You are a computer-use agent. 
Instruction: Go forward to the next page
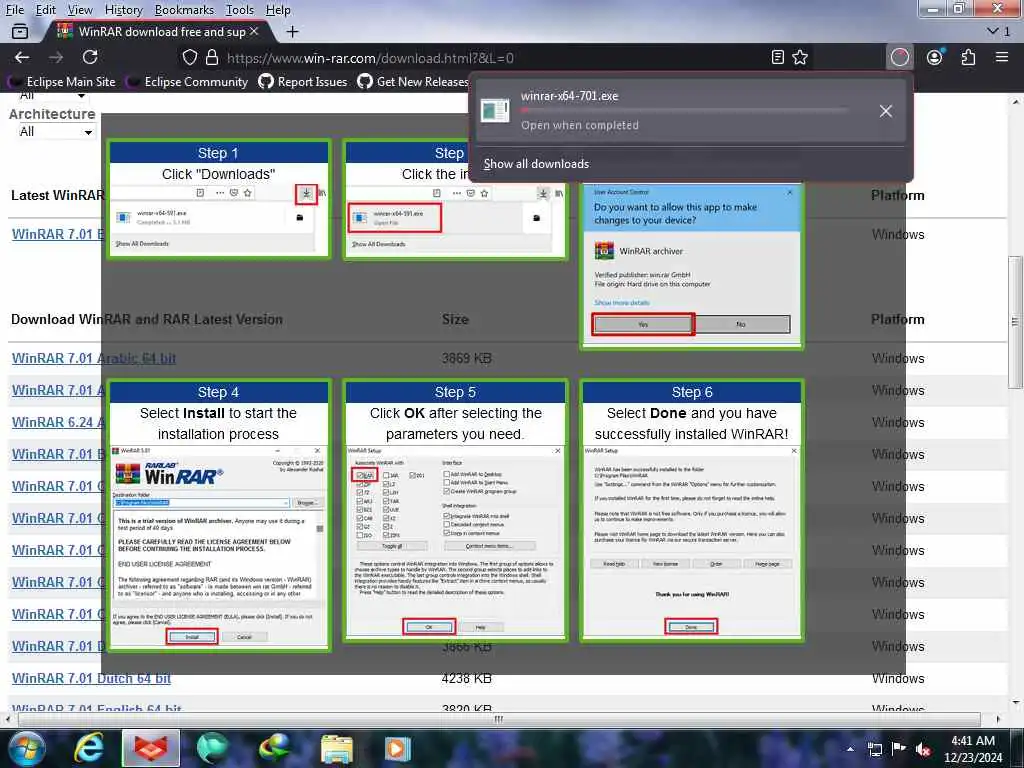click(x=56, y=57)
